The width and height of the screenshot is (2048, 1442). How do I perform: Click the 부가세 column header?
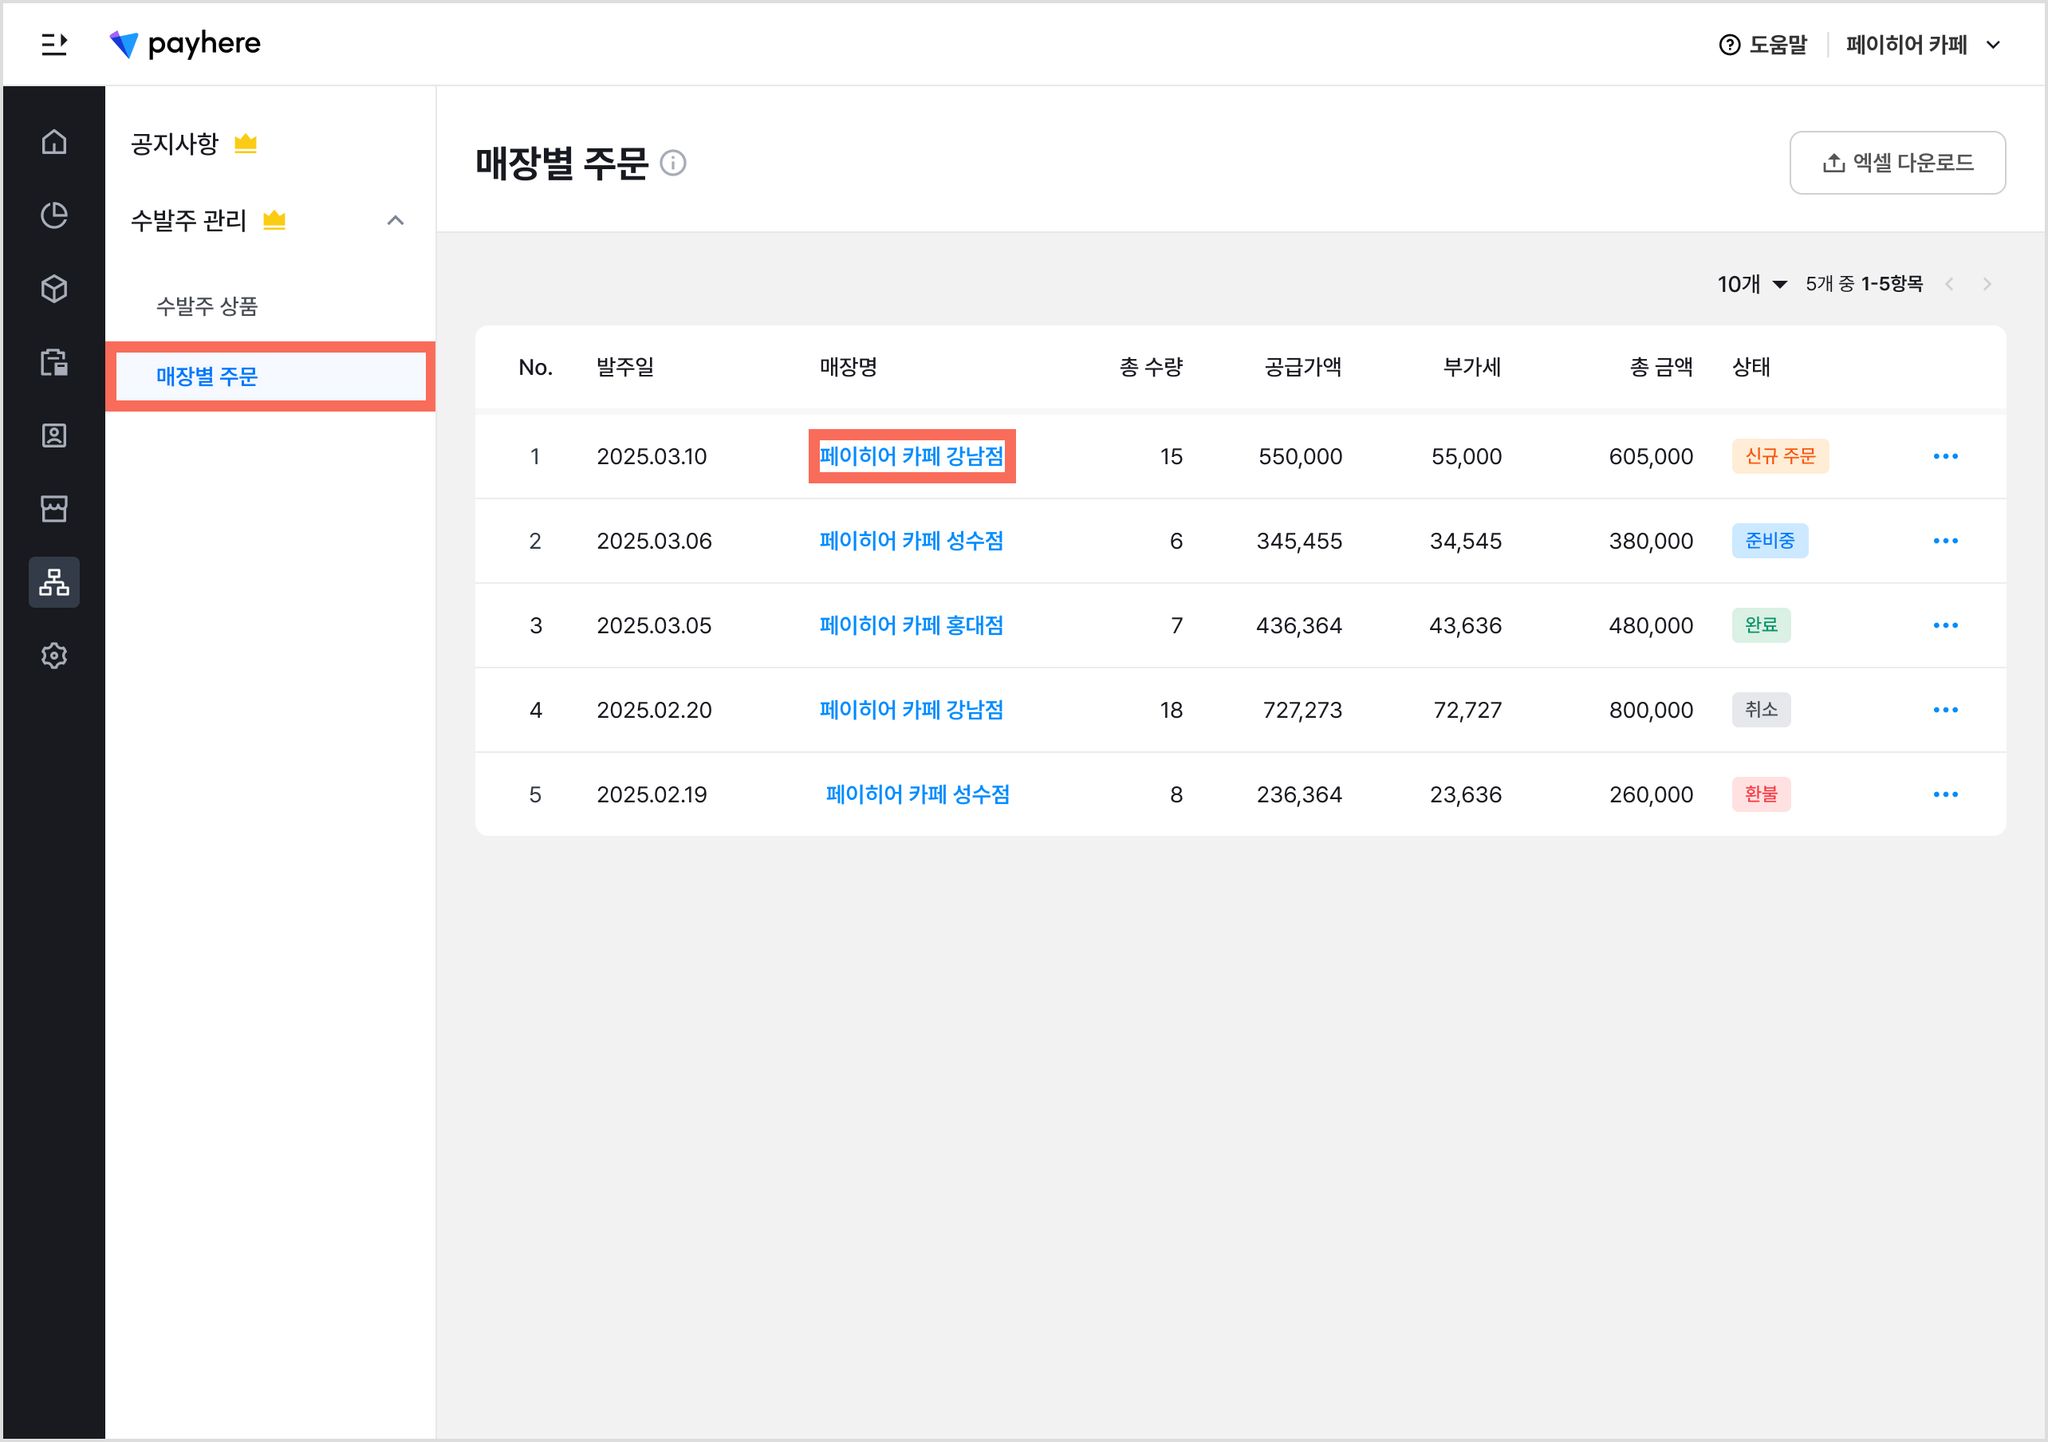1472,367
